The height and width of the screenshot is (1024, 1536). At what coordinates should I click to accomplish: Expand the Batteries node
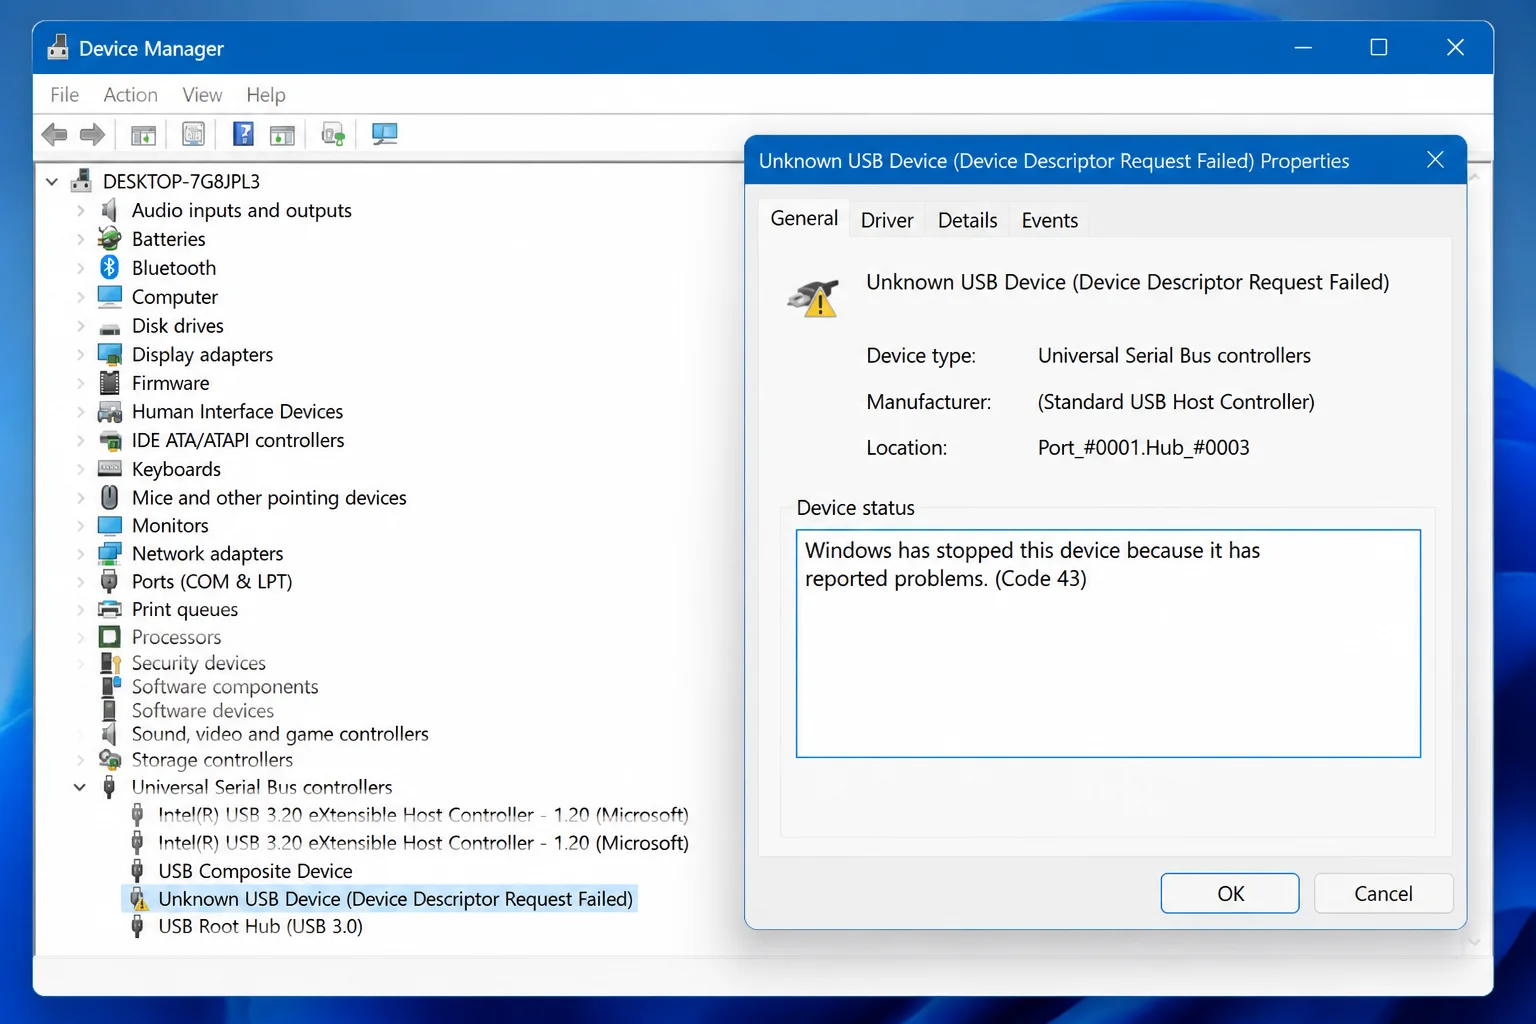click(81, 239)
